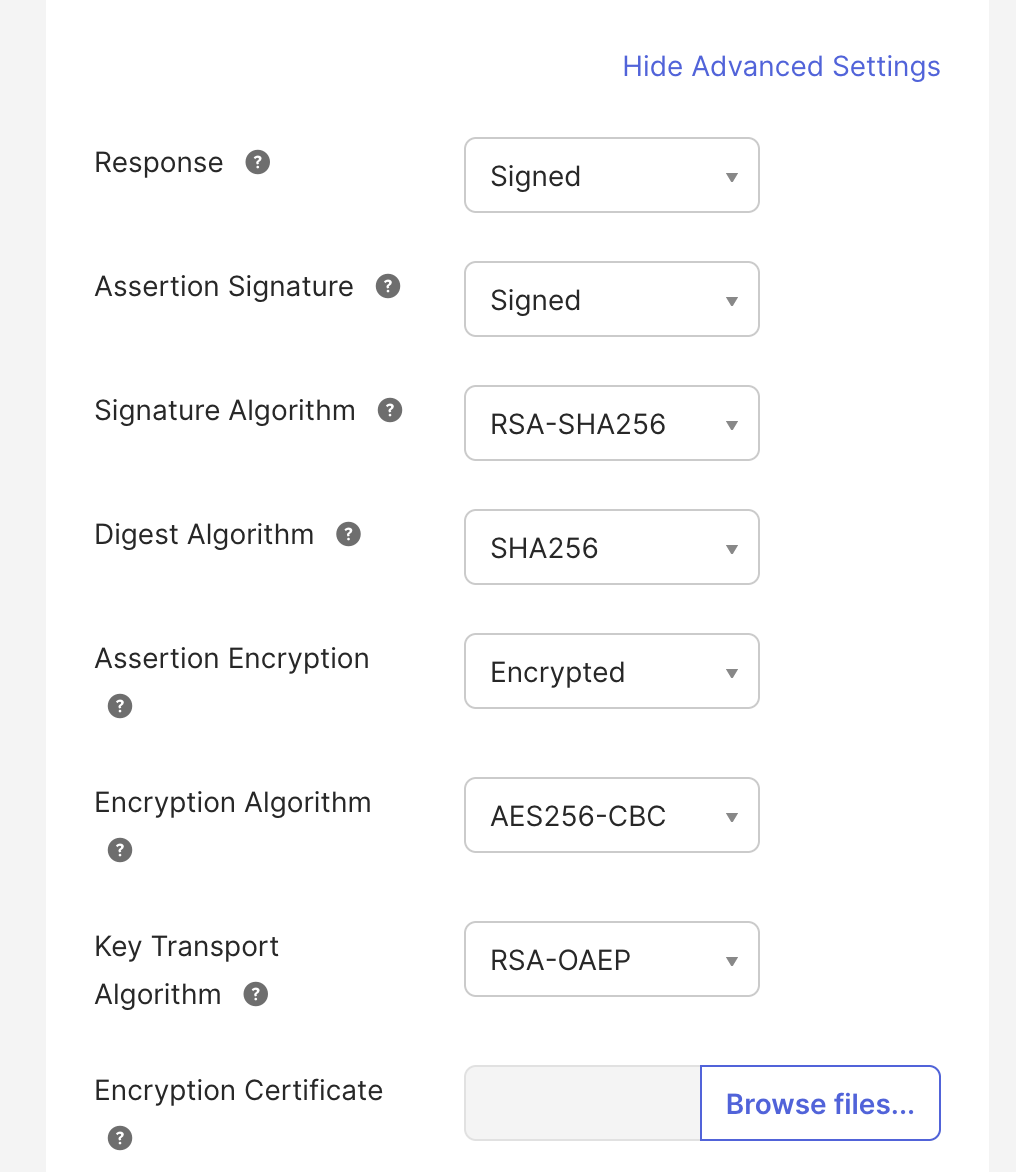Open the AES256-CBC Encryption Algorithm dropdown
The width and height of the screenshot is (1016, 1172).
(611, 815)
